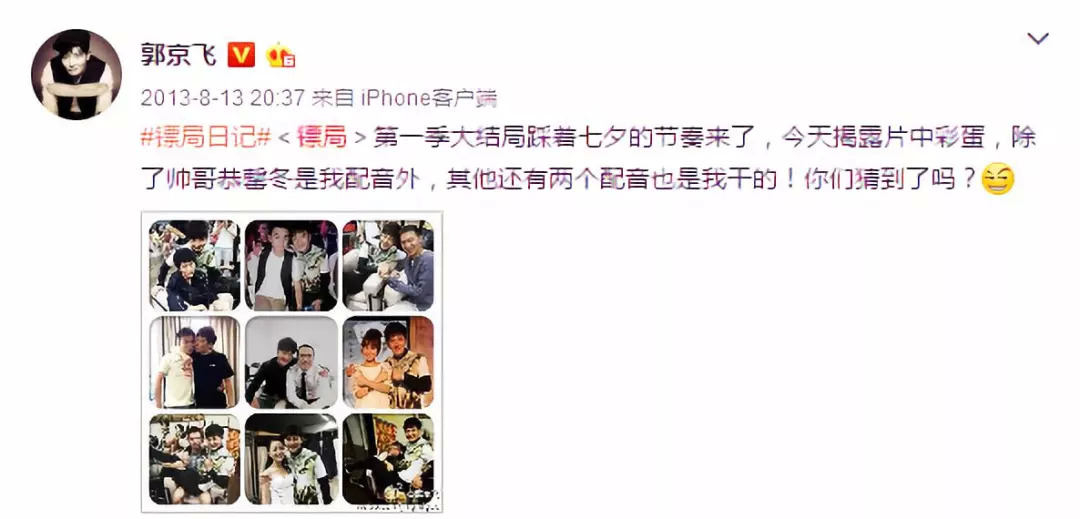
Task: Open the username 郭京飞 profile link
Action: click(x=178, y=55)
